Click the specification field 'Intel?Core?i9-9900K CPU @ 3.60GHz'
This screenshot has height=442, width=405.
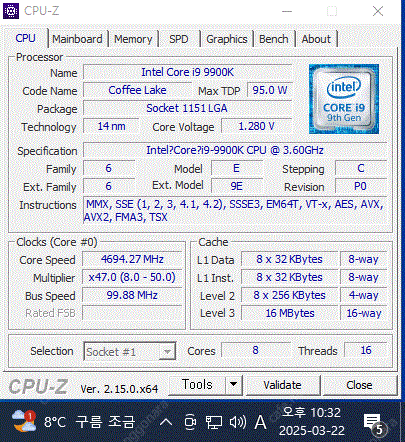pyautogui.click(x=235, y=150)
